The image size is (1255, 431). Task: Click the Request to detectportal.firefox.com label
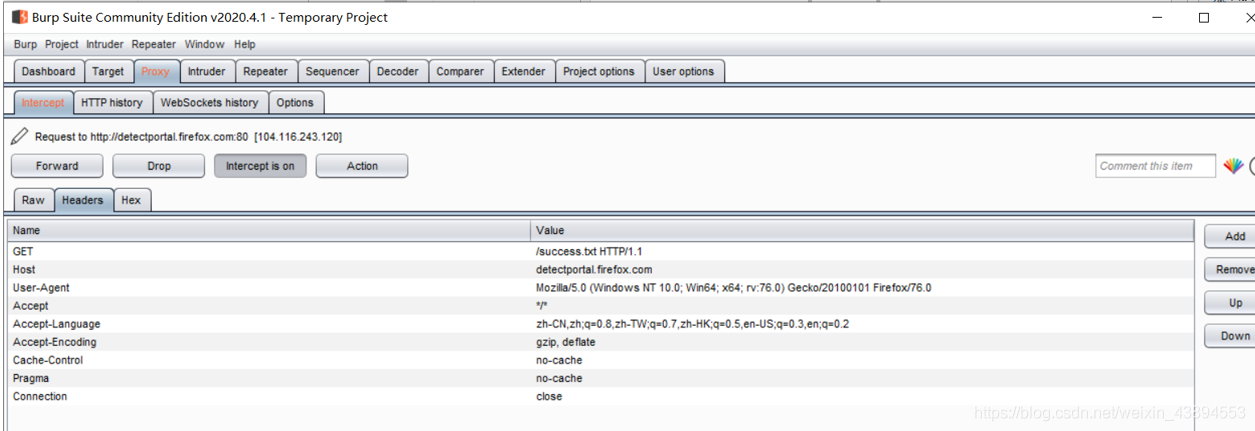pyautogui.click(x=188, y=137)
